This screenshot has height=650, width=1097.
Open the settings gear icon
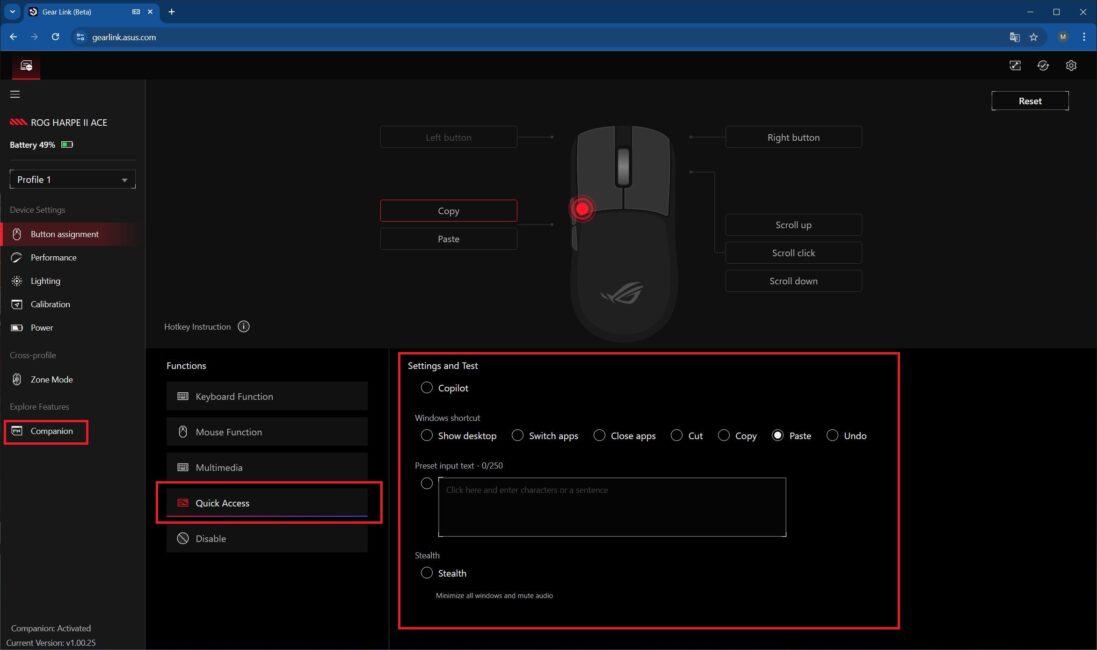(1070, 65)
